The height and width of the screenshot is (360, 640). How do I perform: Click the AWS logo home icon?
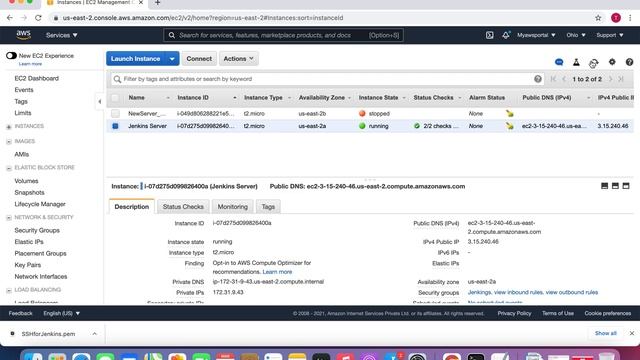tap(24, 35)
